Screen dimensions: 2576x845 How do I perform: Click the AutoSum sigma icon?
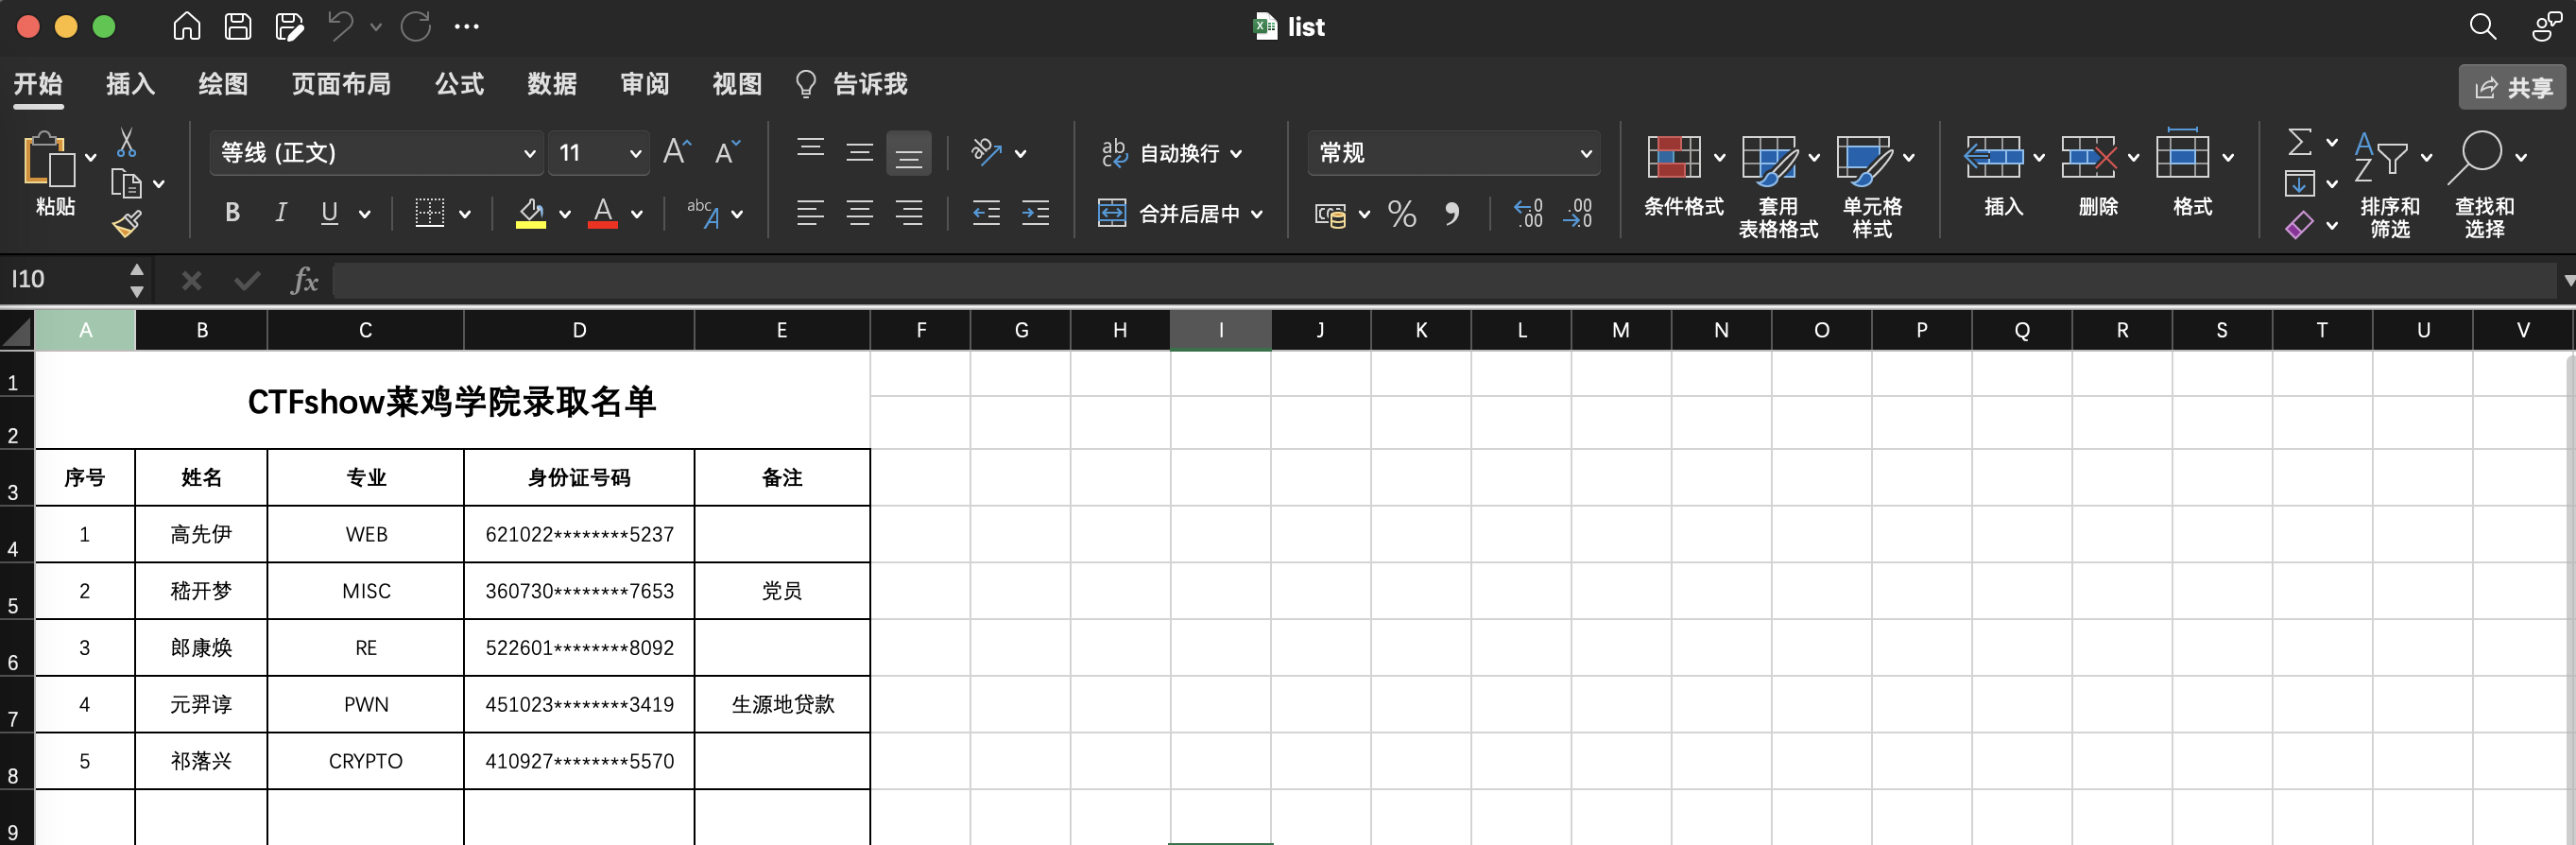tap(2299, 142)
